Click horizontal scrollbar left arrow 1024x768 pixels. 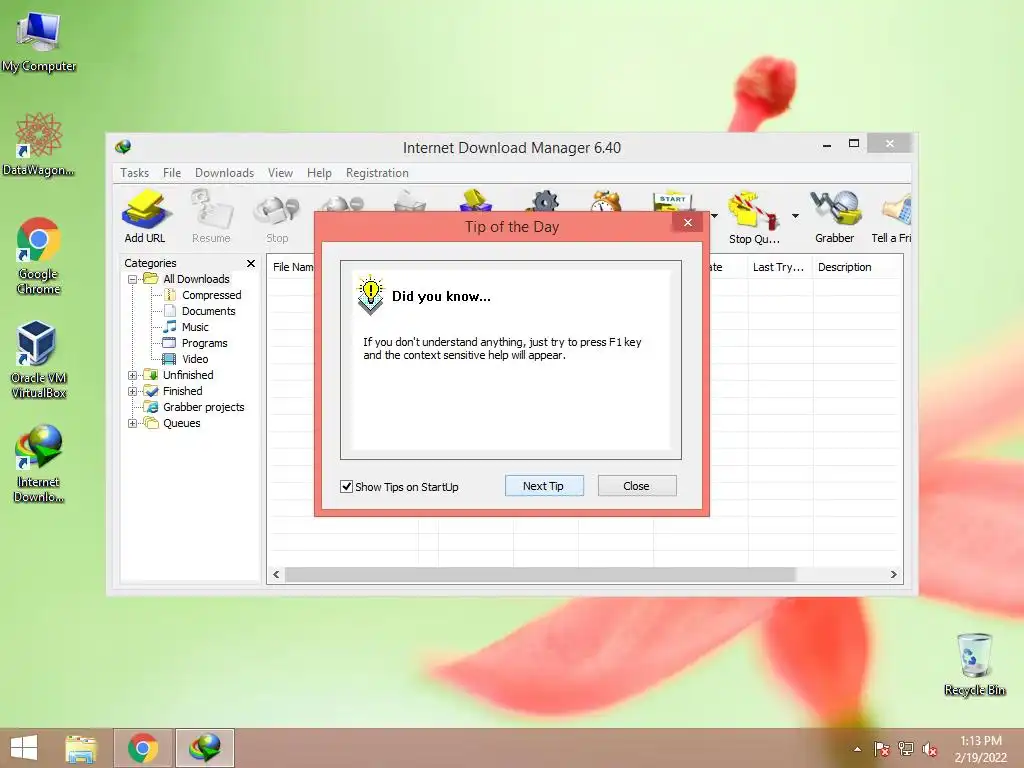point(276,575)
